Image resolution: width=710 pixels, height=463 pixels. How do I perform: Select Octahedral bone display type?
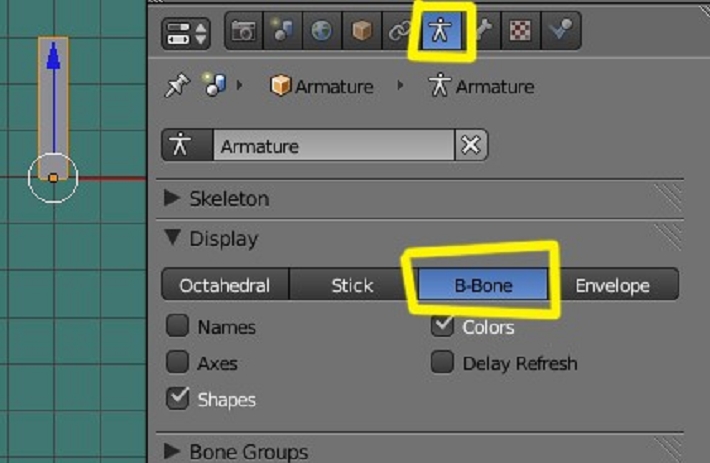point(225,286)
